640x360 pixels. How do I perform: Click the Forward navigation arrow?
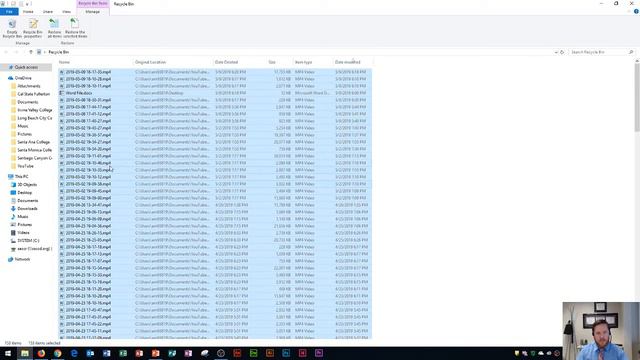click(x=16, y=52)
